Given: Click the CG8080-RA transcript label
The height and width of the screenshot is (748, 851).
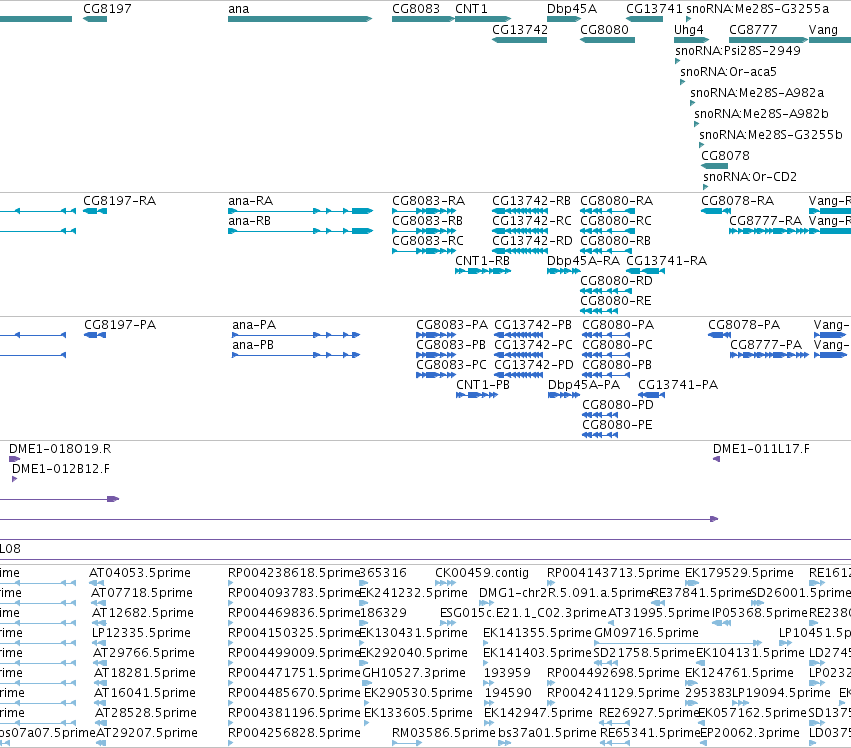Looking at the screenshot, I should (x=617, y=201).
